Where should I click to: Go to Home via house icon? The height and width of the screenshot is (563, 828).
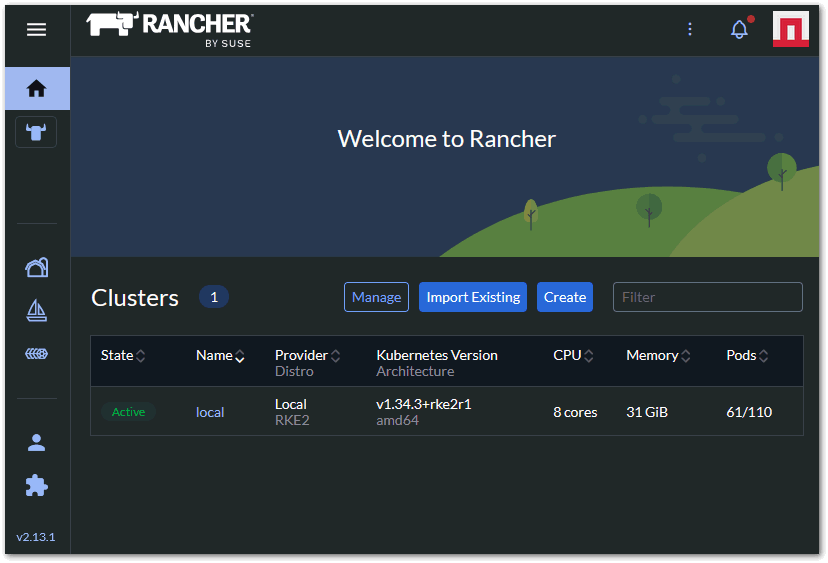36,88
